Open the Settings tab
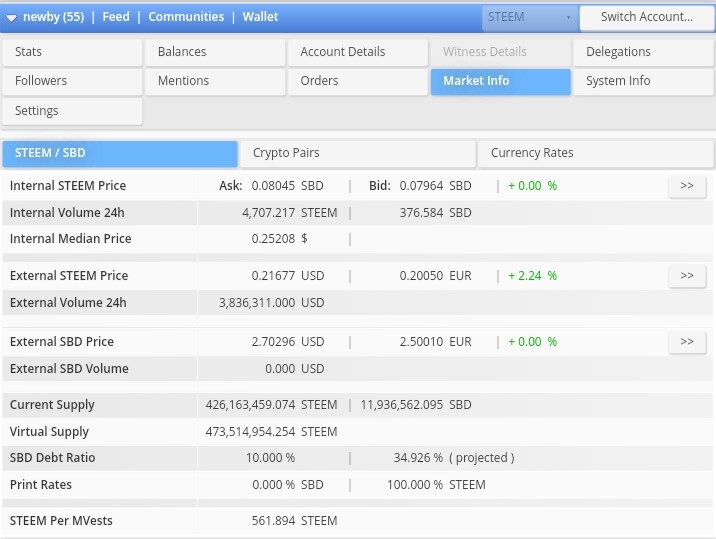Screen dimensions: 716x539 click(73, 111)
